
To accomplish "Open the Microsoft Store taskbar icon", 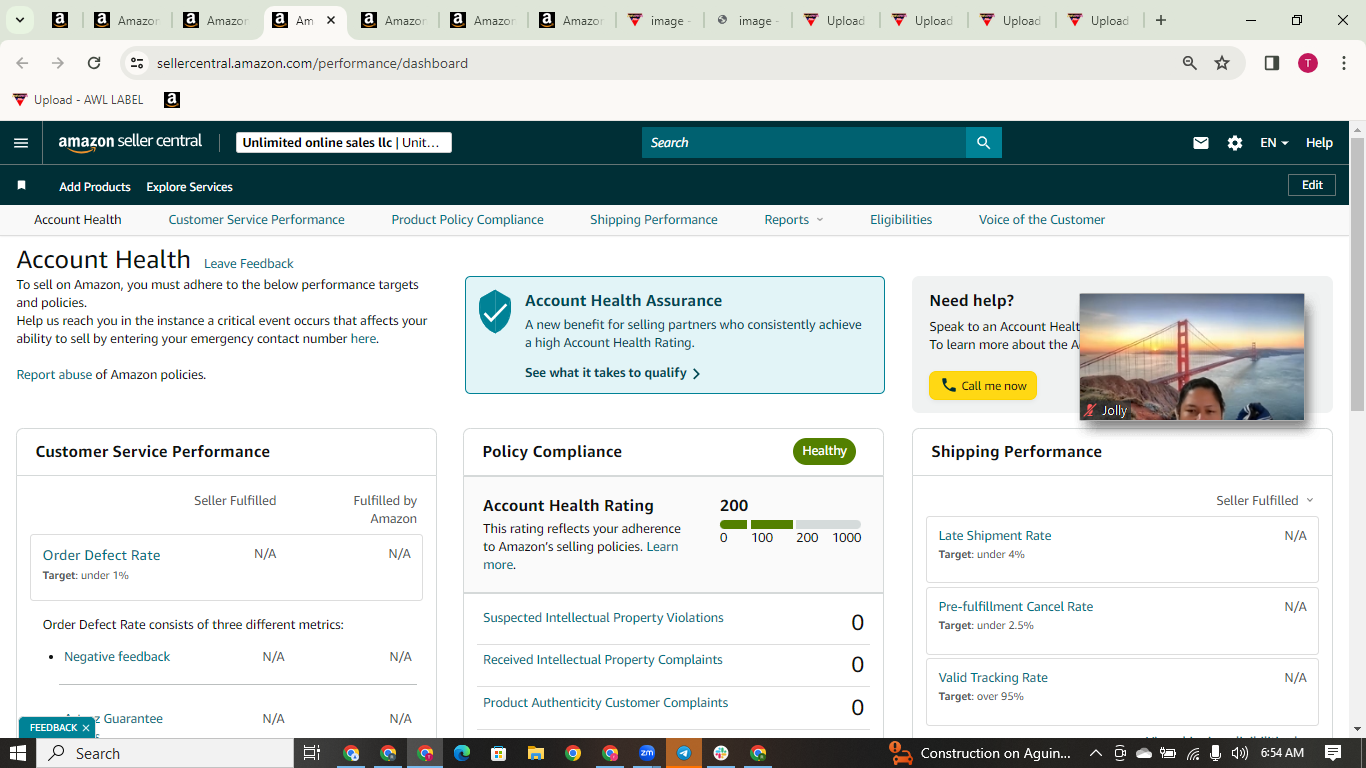I will (x=498, y=753).
